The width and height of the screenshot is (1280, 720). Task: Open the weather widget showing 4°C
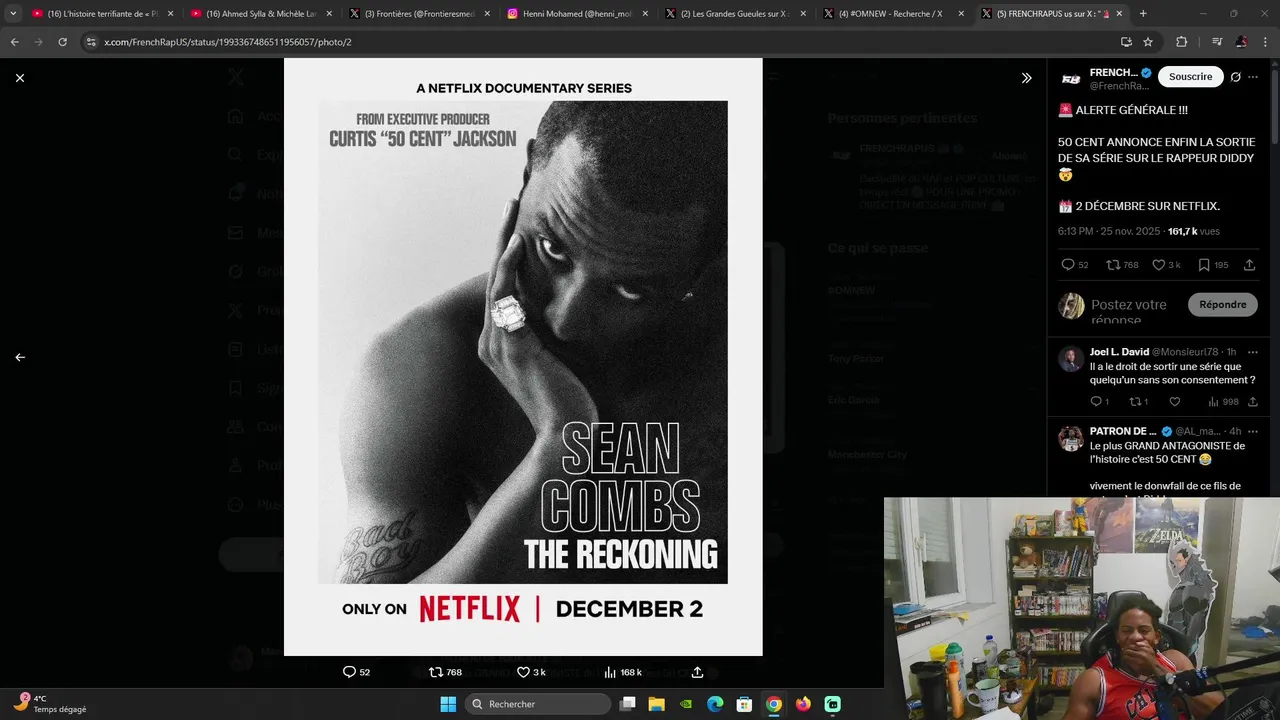point(50,704)
